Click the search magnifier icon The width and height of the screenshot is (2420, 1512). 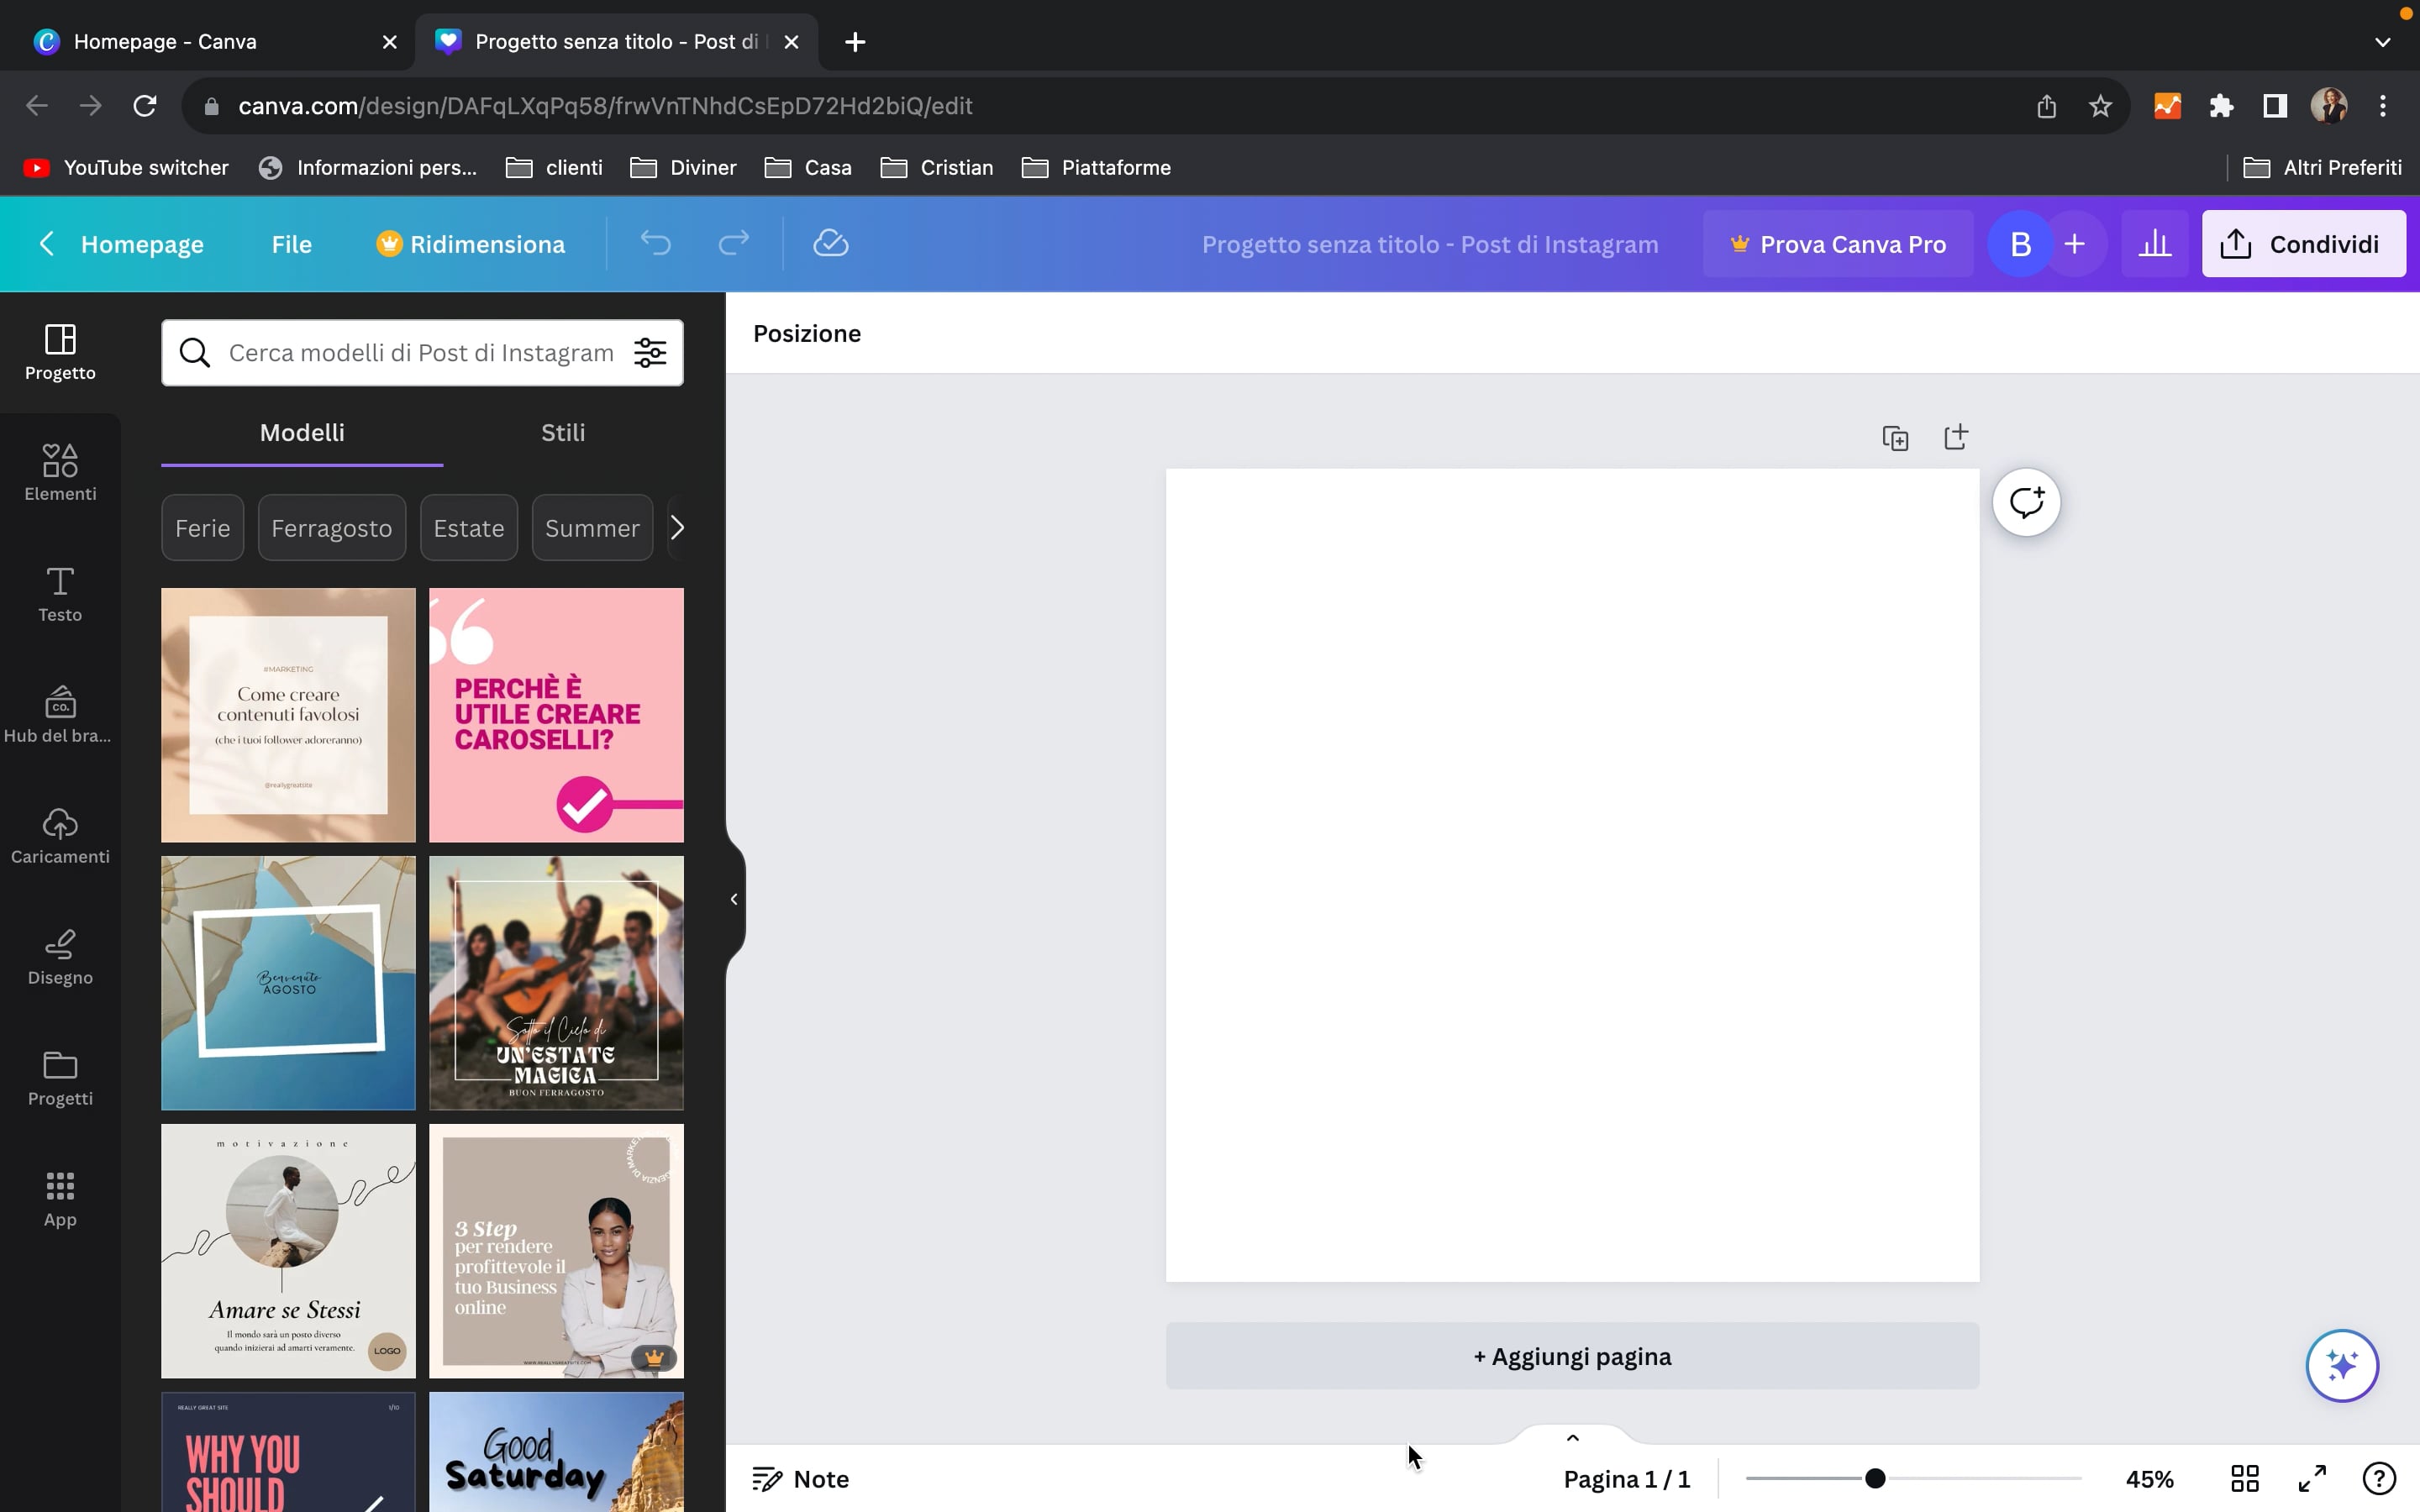pyautogui.click(x=195, y=352)
